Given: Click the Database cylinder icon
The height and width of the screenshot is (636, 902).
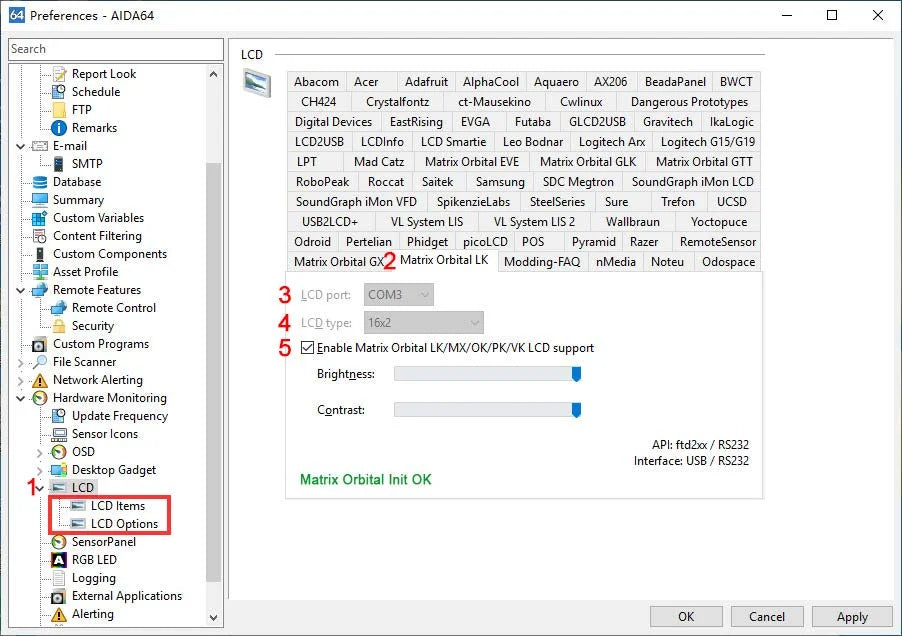Looking at the screenshot, I should point(40,182).
